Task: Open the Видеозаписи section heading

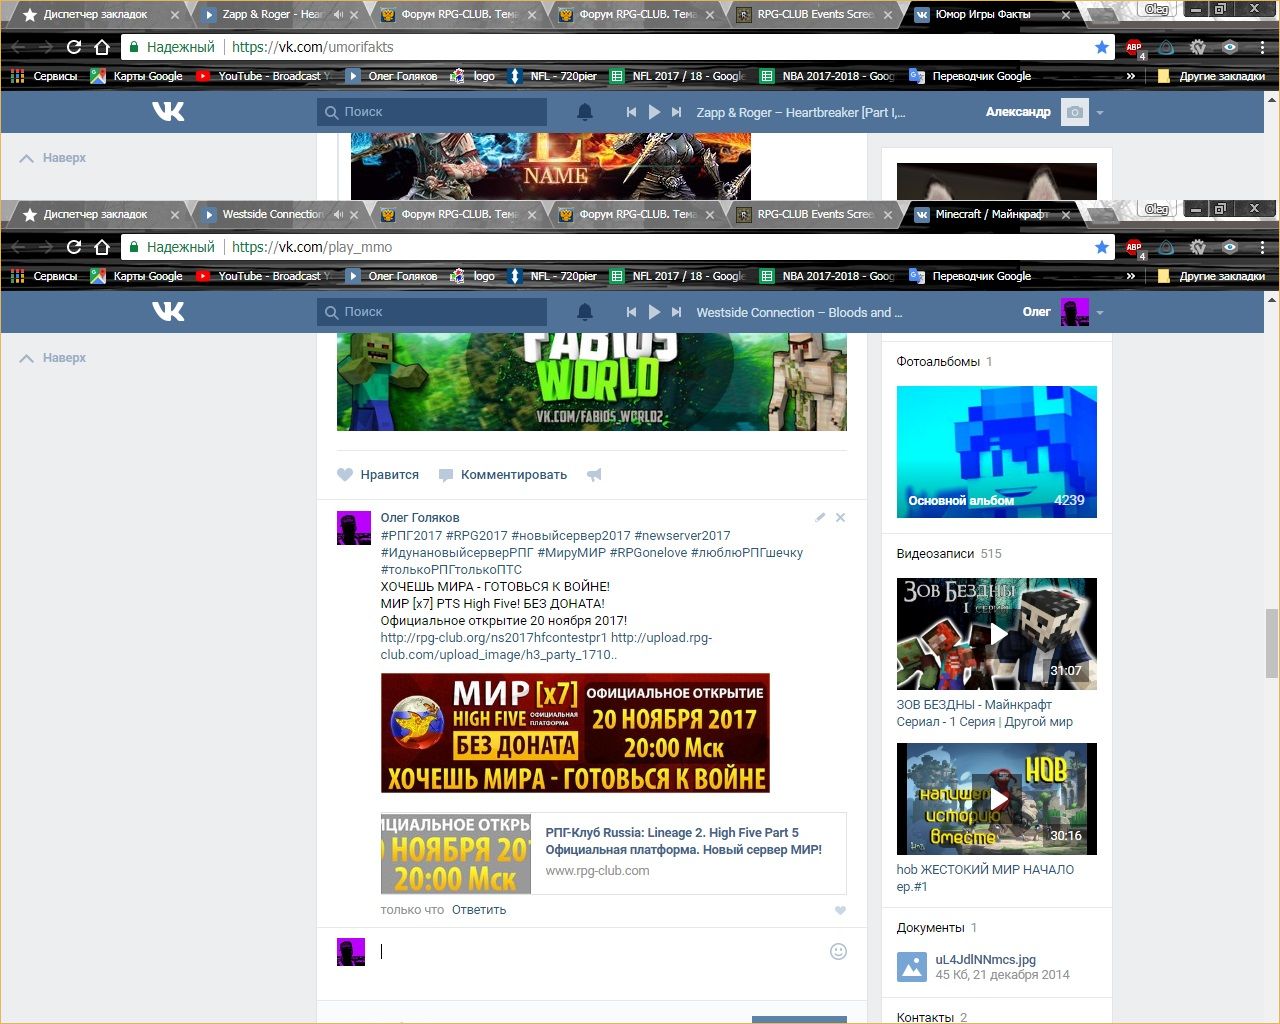Action: point(935,553)
